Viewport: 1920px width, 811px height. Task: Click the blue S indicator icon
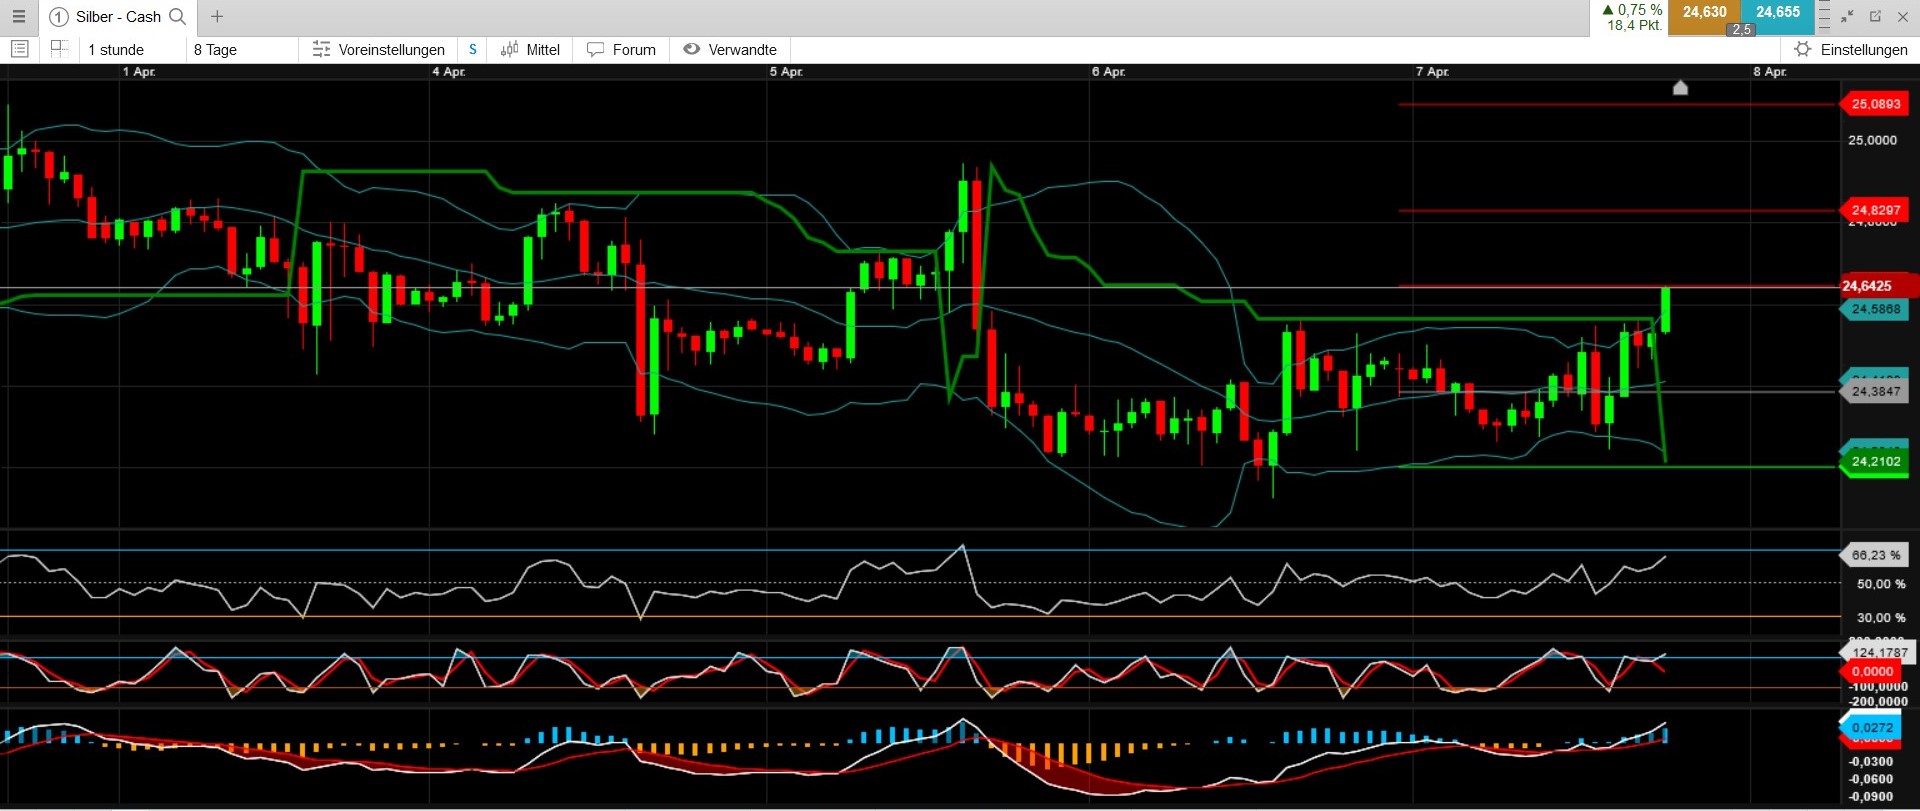(x=473, y=49)
